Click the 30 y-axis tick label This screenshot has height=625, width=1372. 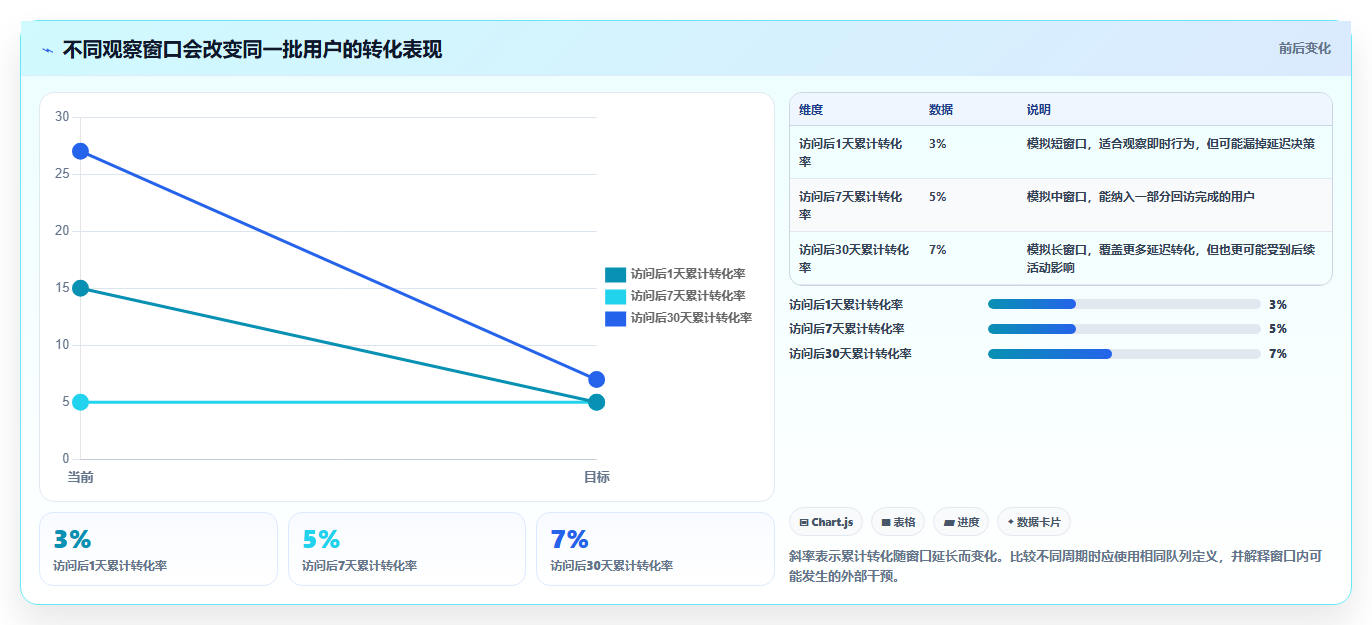coord(62,117)
